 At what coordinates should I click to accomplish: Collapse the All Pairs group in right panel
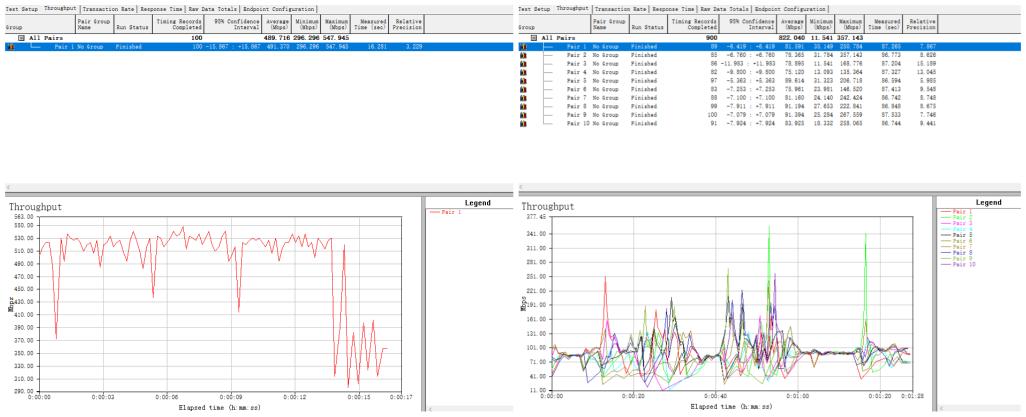pyautogui.click(x=533, y=38)
